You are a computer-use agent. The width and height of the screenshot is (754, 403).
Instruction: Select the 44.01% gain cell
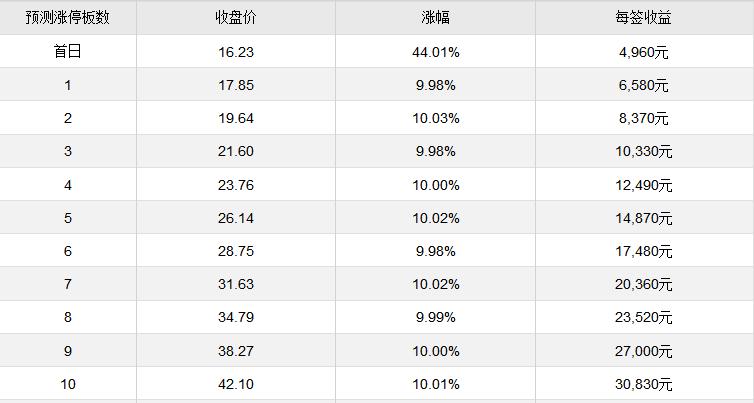(436, 52)
